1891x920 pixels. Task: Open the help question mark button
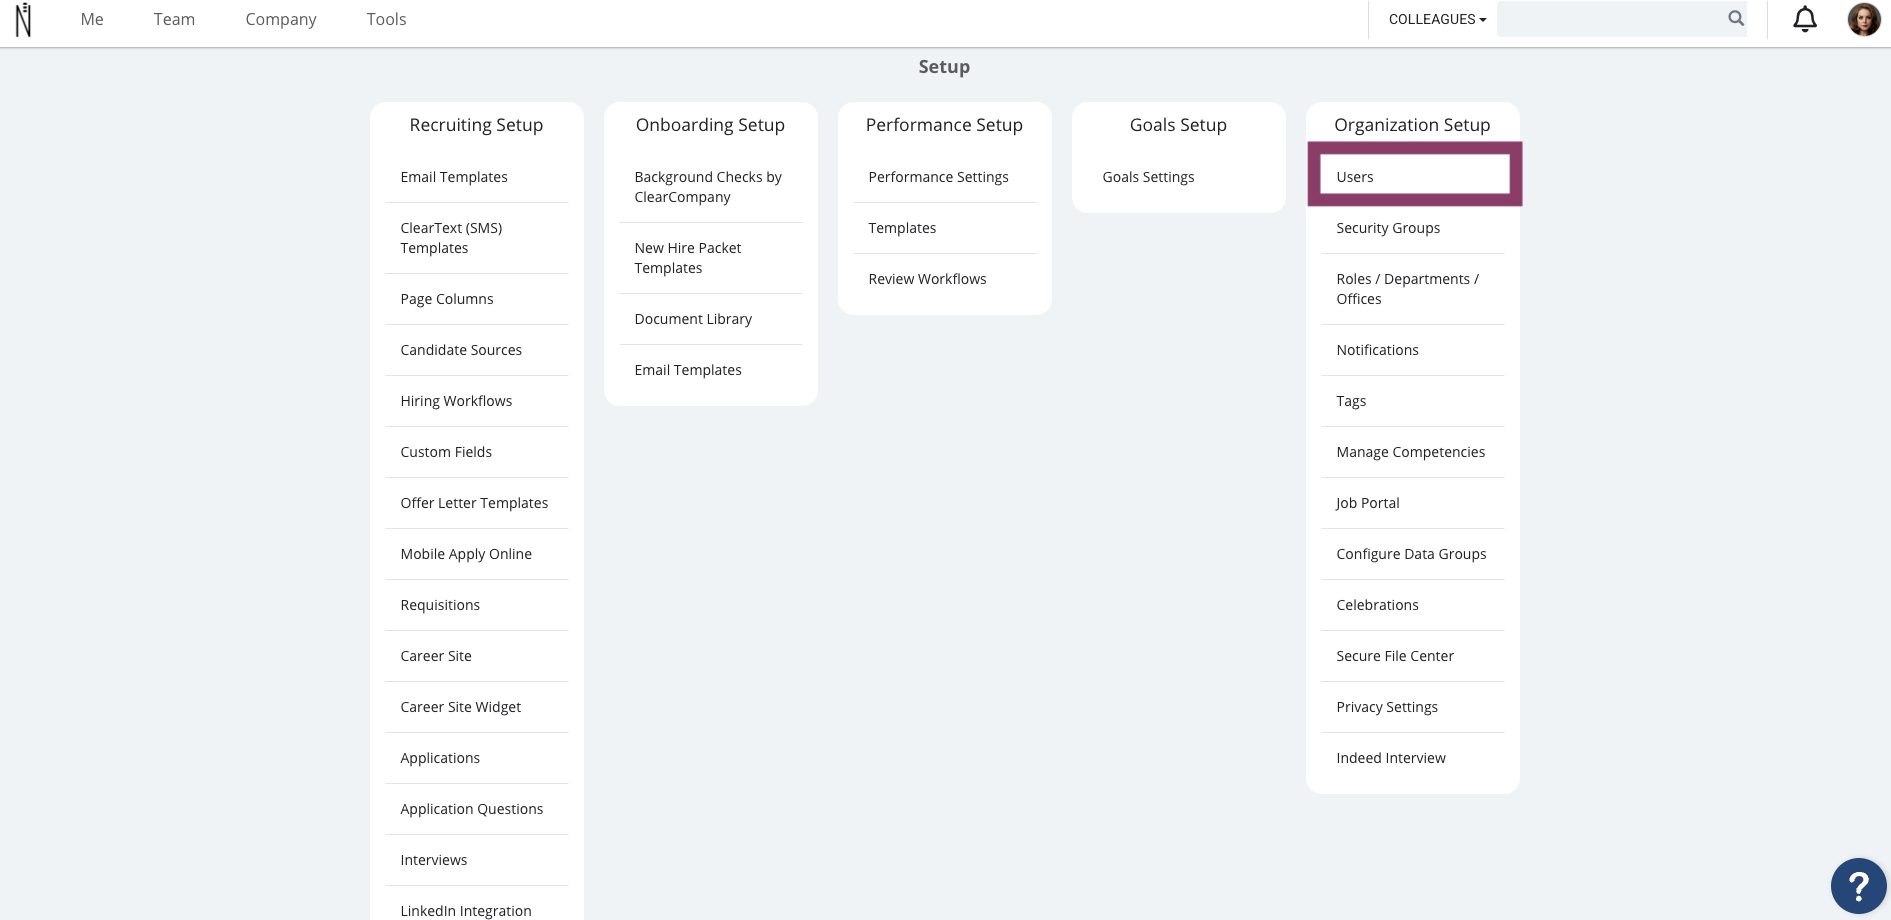pyautogui.click(x=1858, y=885)
